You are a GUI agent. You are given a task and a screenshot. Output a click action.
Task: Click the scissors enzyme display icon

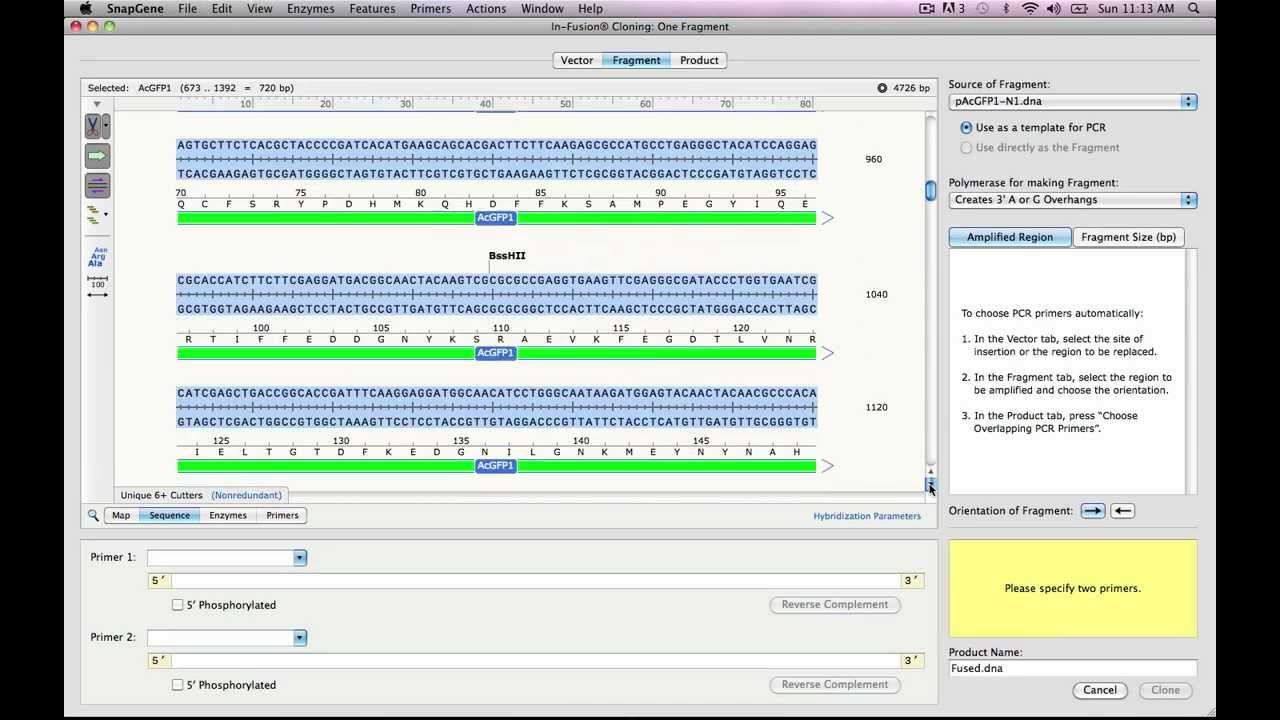(x=93, y=127)
